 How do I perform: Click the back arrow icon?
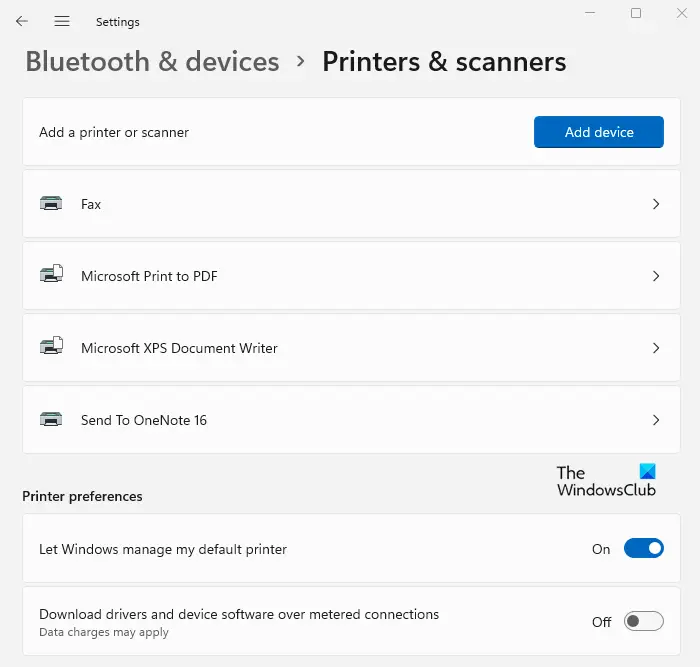[22, 21]
